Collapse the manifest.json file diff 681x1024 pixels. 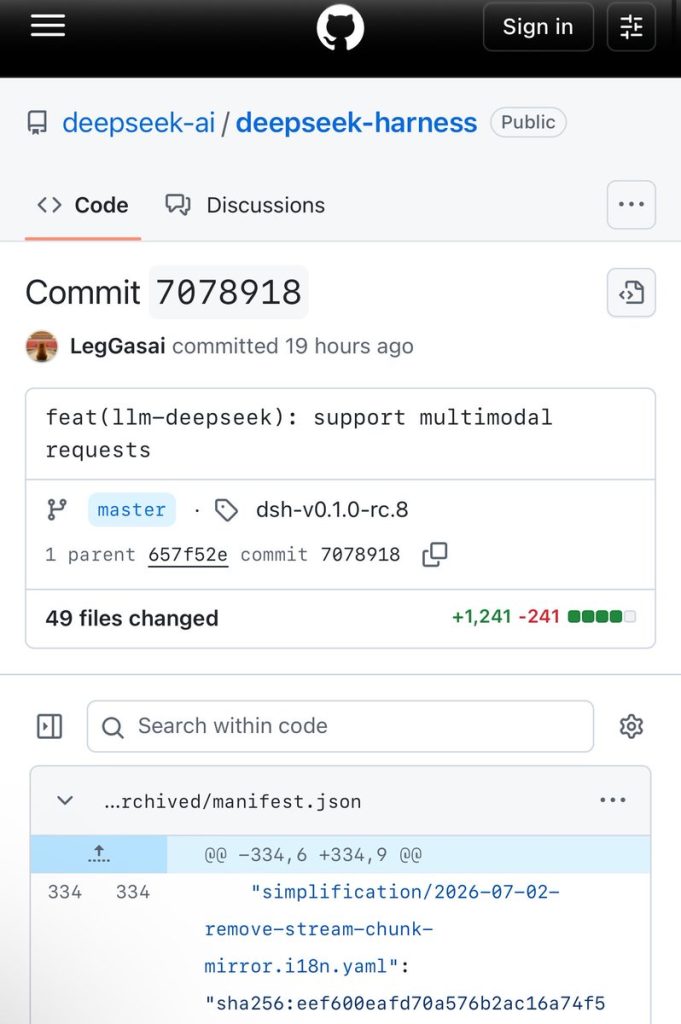coord(65,800)
